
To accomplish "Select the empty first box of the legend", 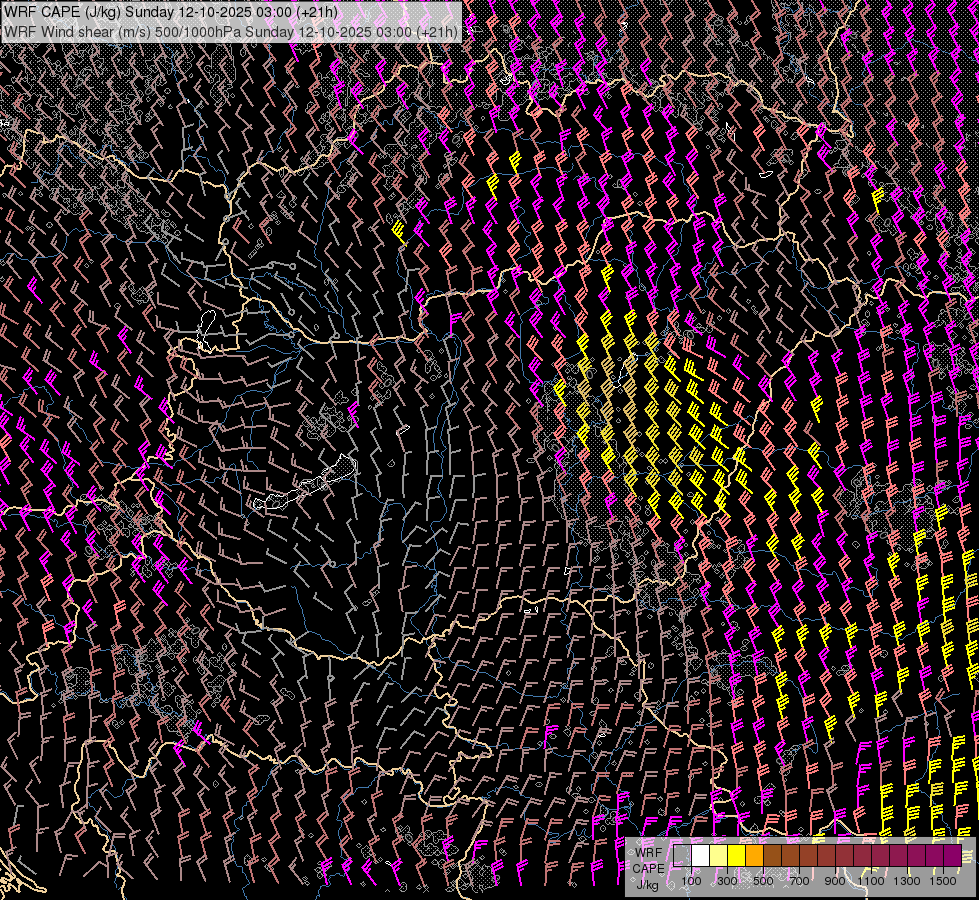I will pyautogui.click(x=683, y=856).
